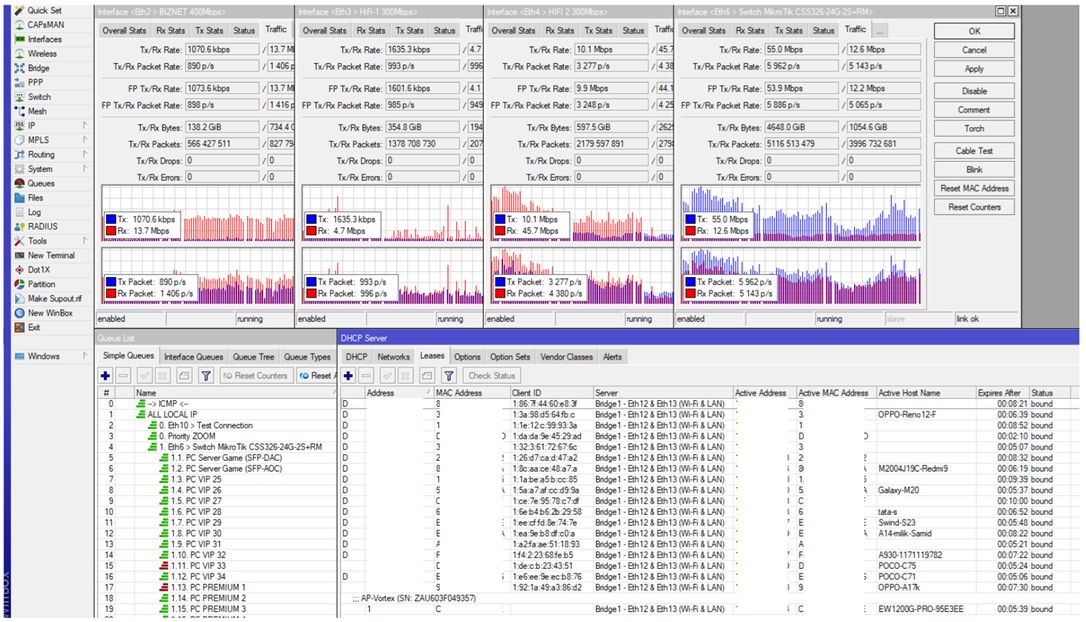Screen dimensions: 1086x622
Task: Launch New WinBox from the sidebar
Action: pos(50,313)
